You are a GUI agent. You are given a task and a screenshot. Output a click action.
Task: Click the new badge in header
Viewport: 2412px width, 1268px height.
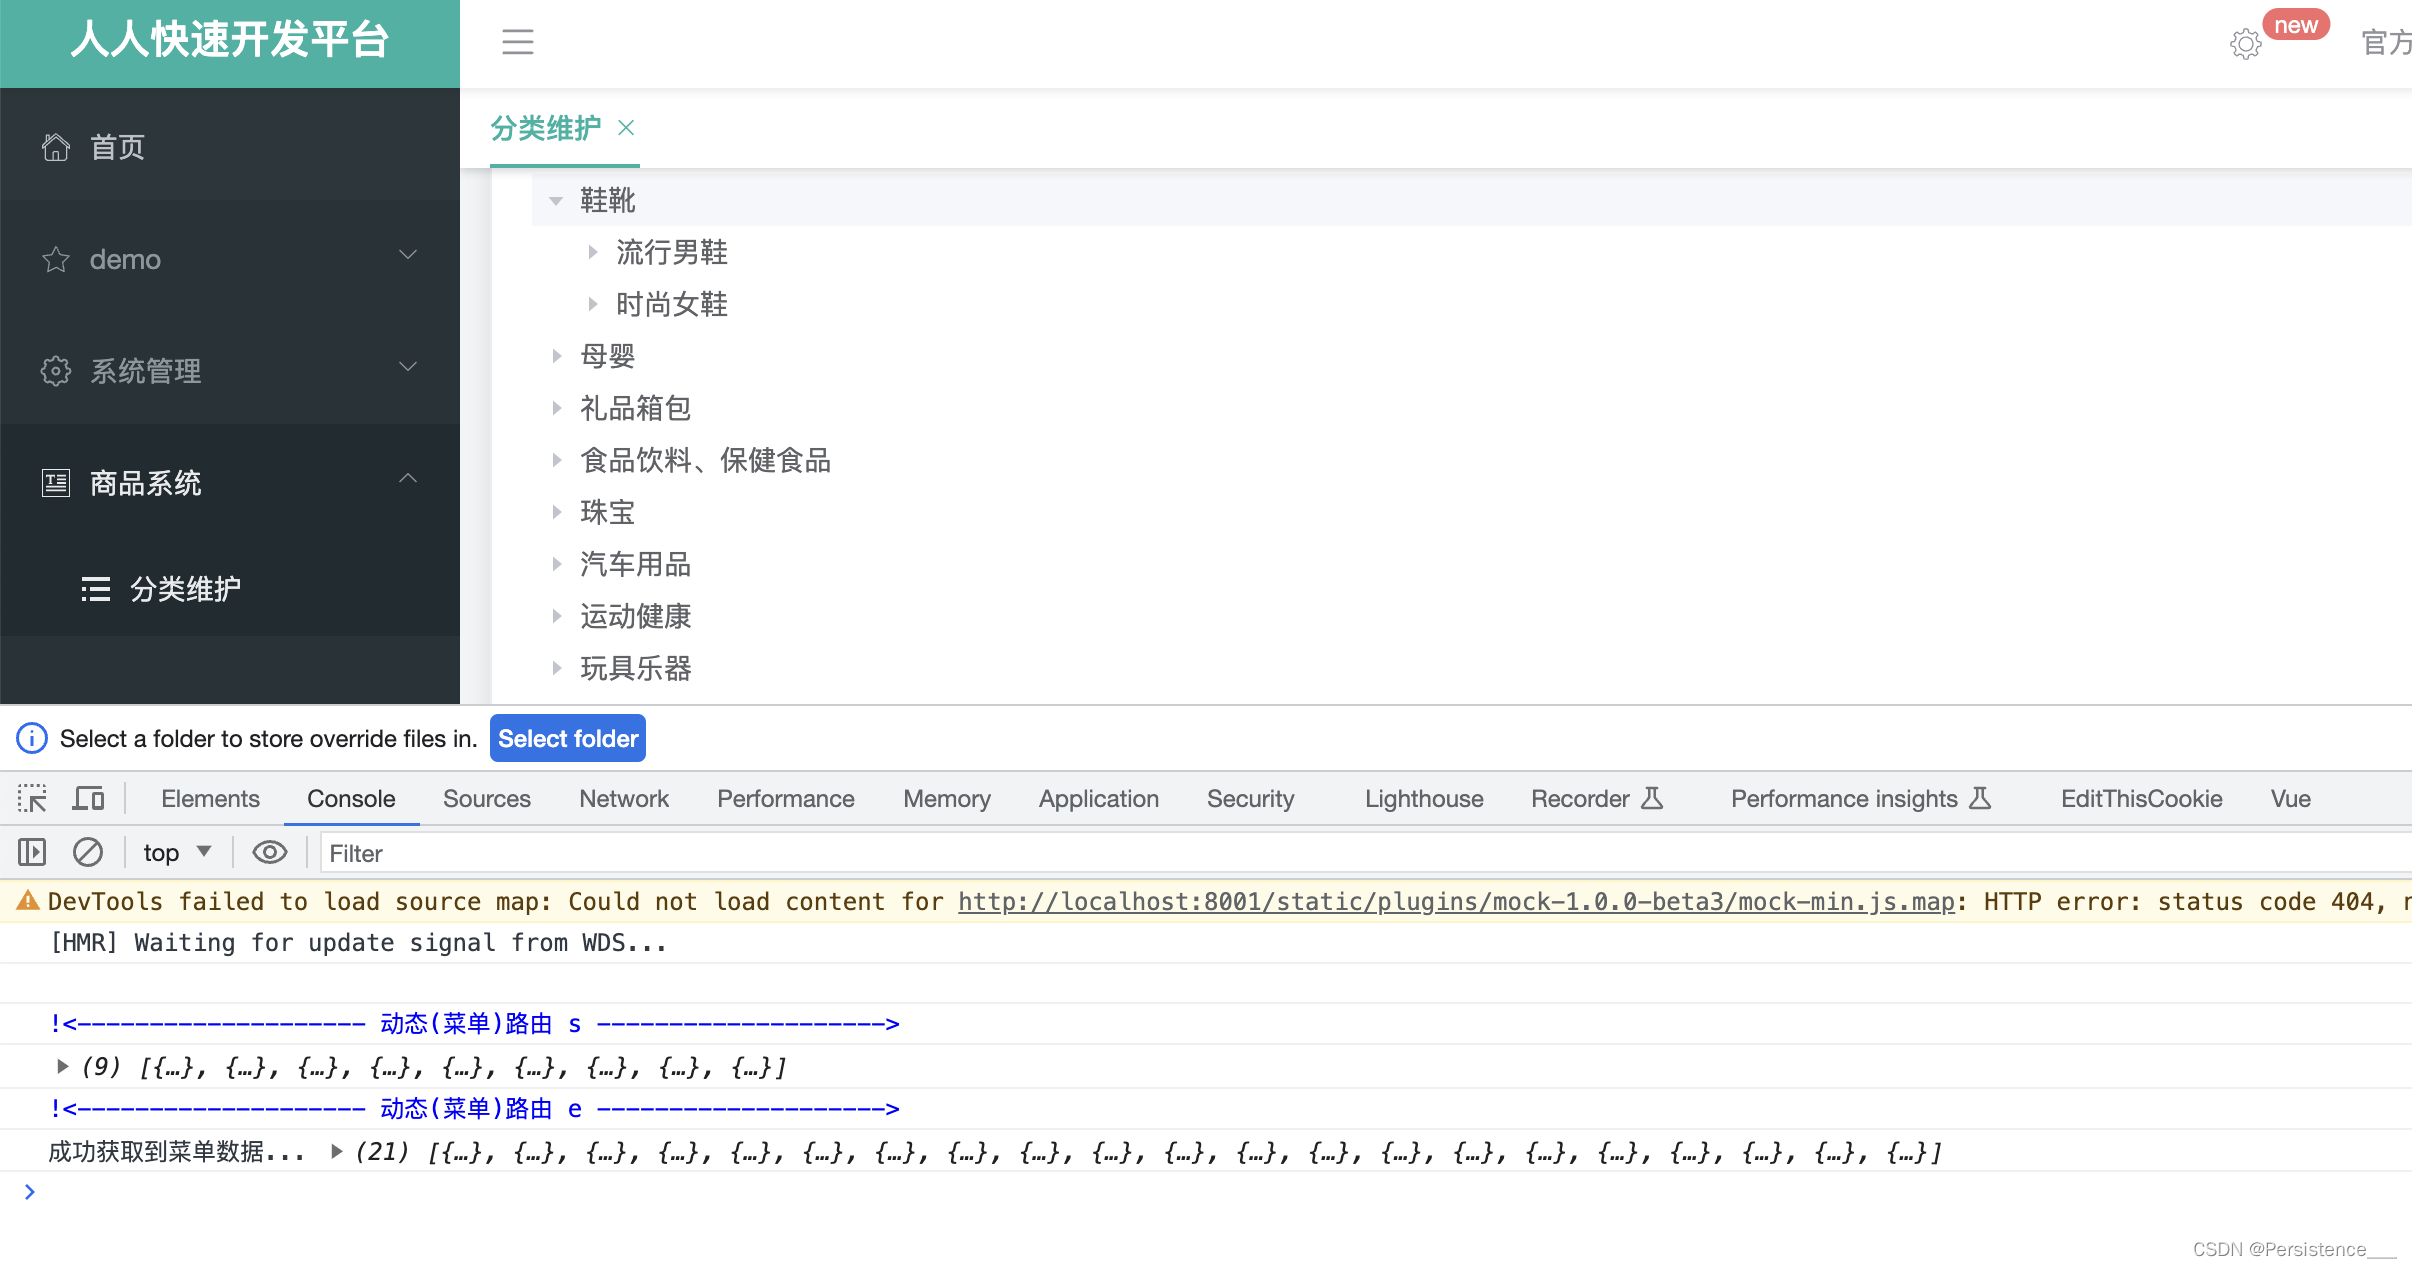(2296, 25)
